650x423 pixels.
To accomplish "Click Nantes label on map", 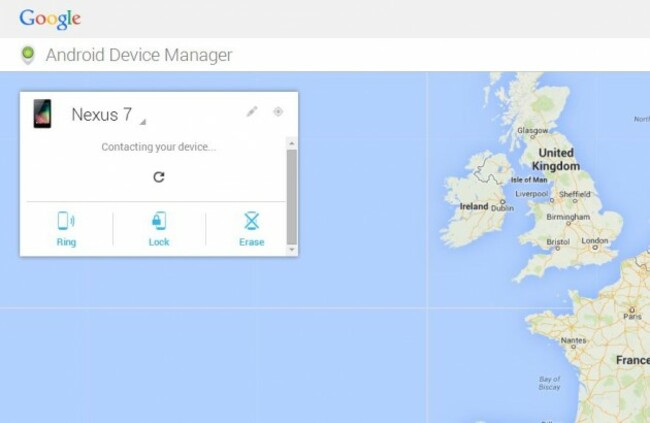I will point(574,340).
